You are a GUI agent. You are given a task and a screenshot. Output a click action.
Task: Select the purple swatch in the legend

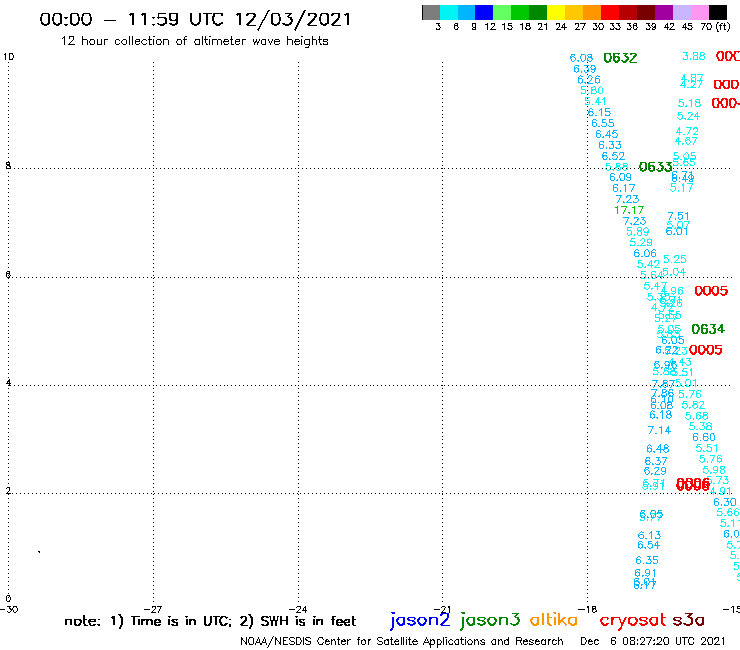pyautogui.click(x=664, y=12)
